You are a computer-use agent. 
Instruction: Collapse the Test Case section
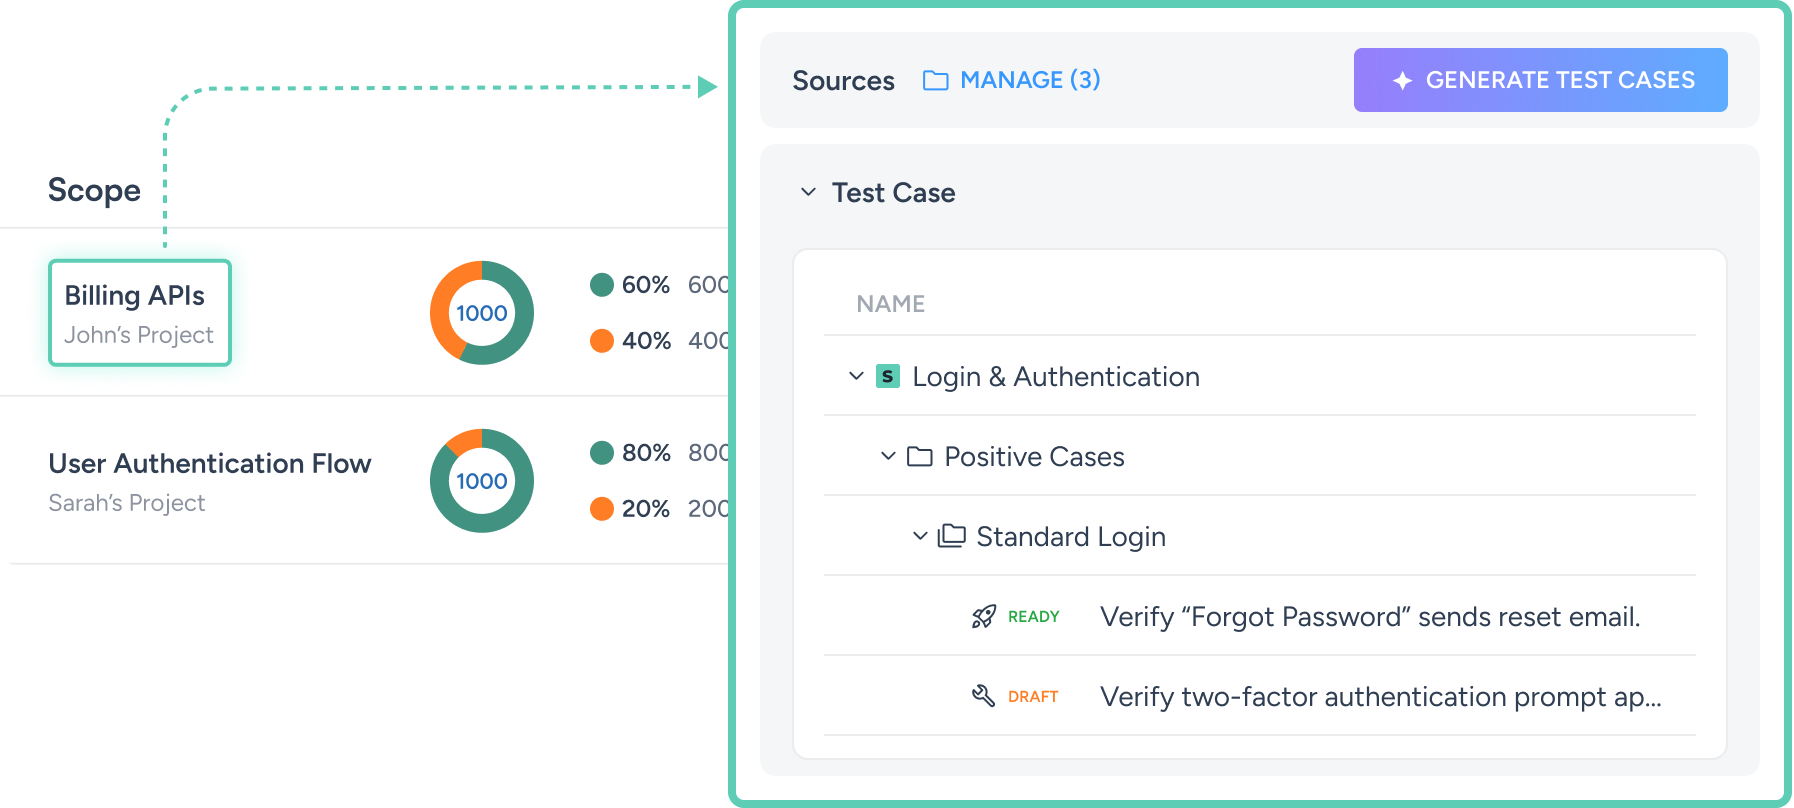click(808, 192)
